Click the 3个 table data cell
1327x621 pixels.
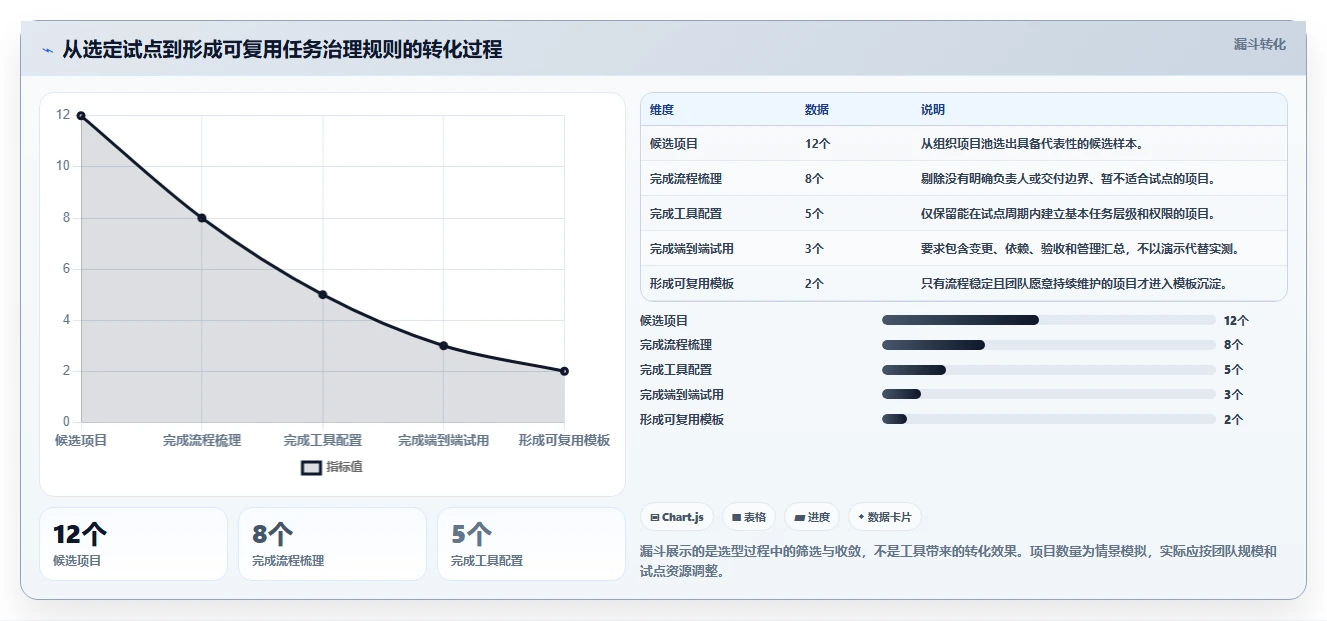[x=815, y=249]
